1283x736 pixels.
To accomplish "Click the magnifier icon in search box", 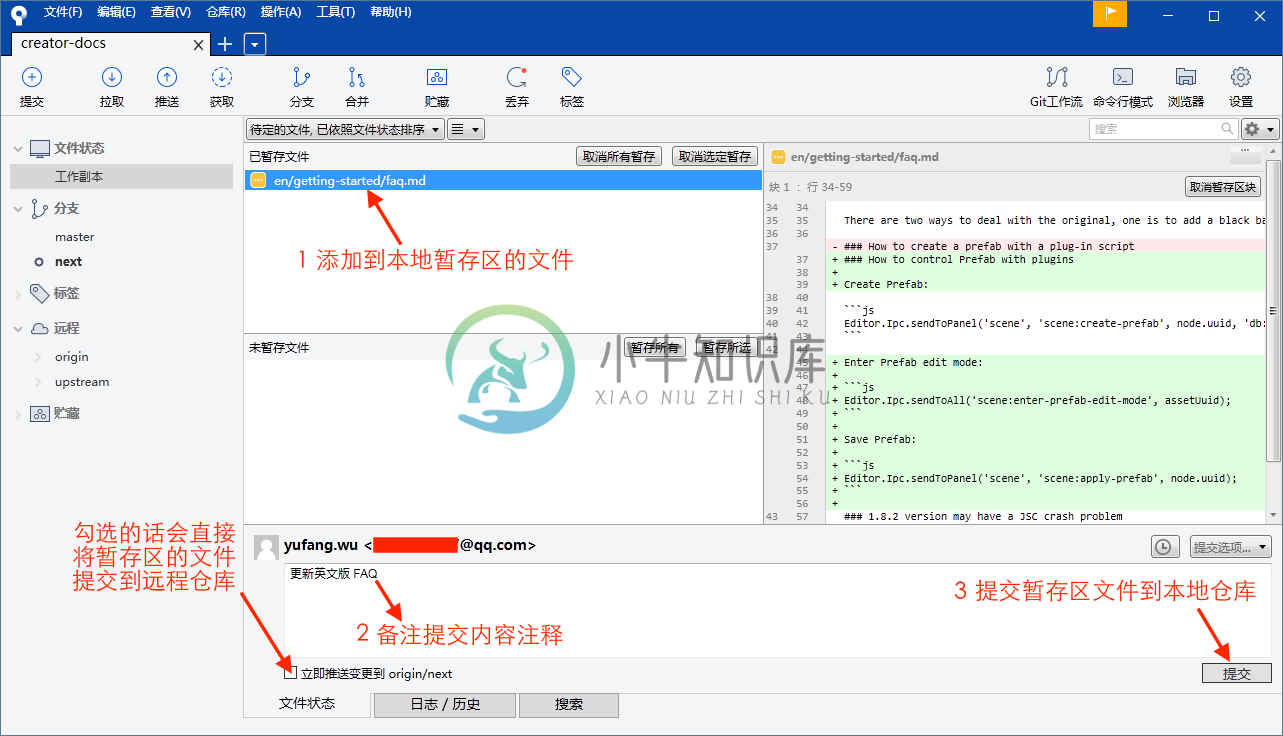I will (x=1227, y=129).
